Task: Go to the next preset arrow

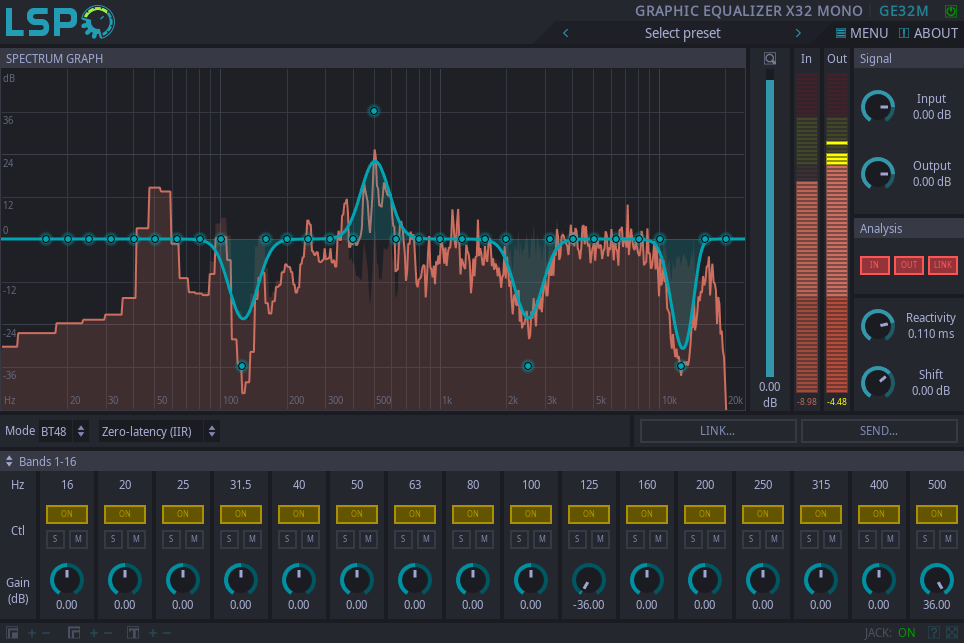Action: point(798,33)
